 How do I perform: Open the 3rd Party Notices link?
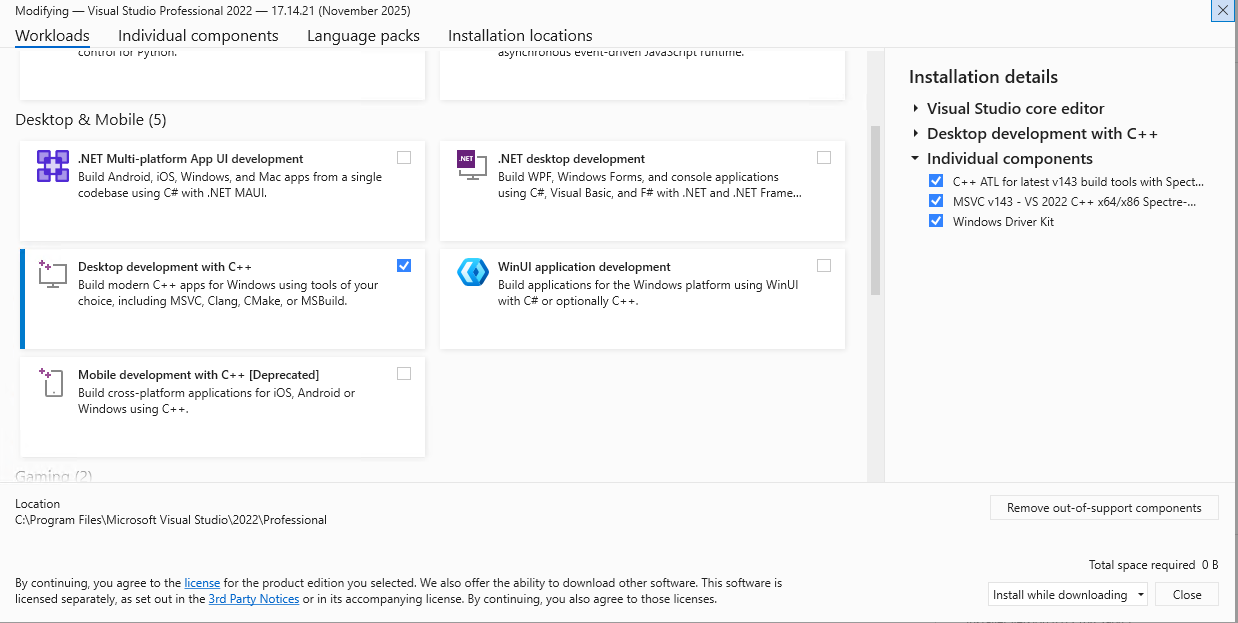[x=253, y=599]
